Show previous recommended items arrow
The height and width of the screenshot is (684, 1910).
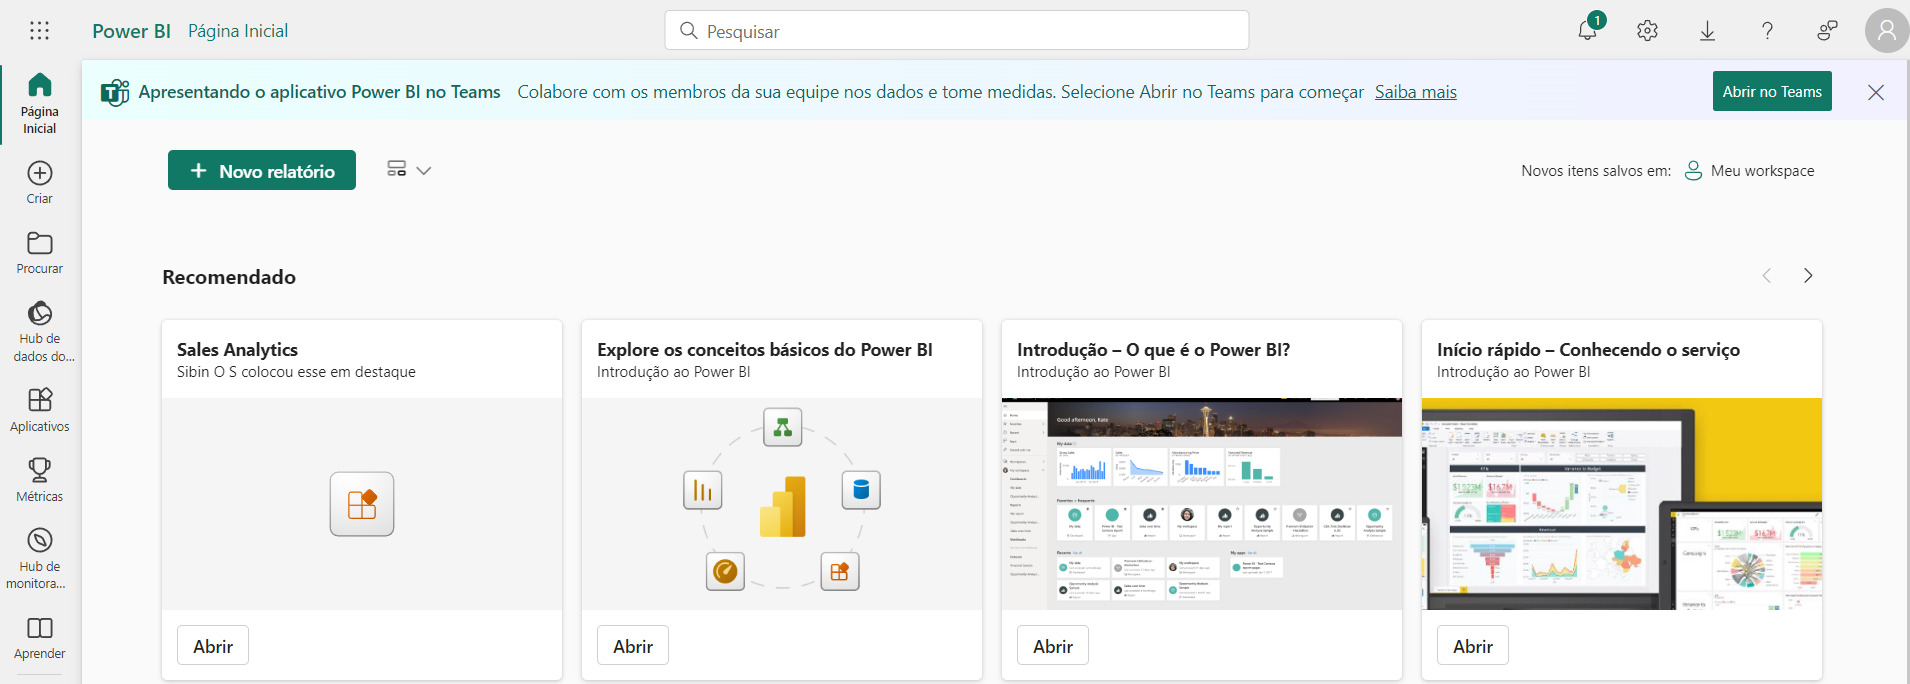tap(1767, 276)
